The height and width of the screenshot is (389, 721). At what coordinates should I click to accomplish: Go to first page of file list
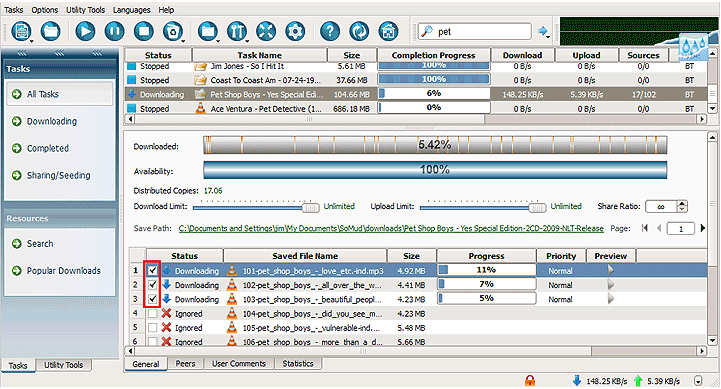tap(645, 228)
